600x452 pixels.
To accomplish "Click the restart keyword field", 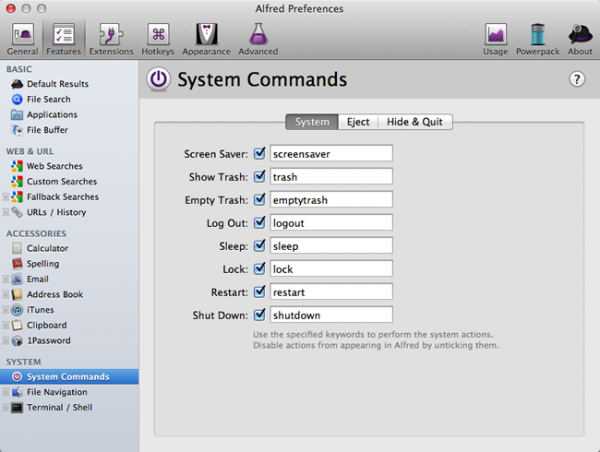I will pos(331,292).
